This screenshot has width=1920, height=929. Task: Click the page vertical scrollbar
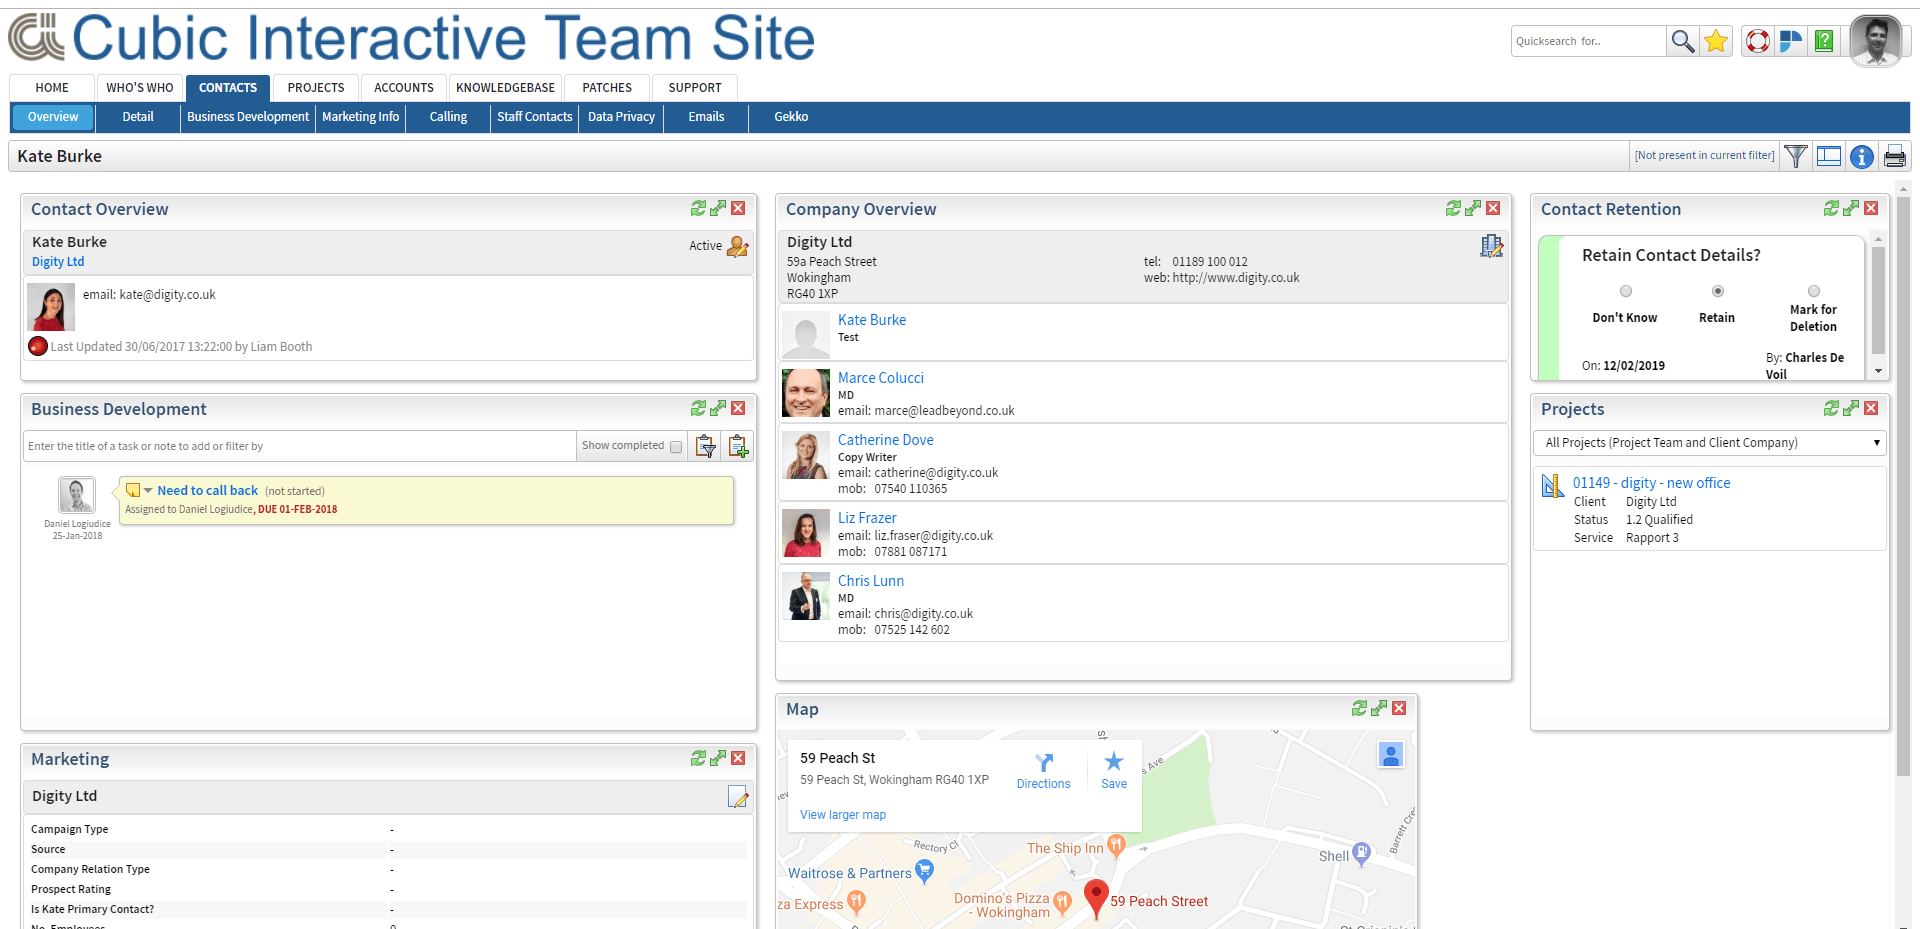point(1903,486)
